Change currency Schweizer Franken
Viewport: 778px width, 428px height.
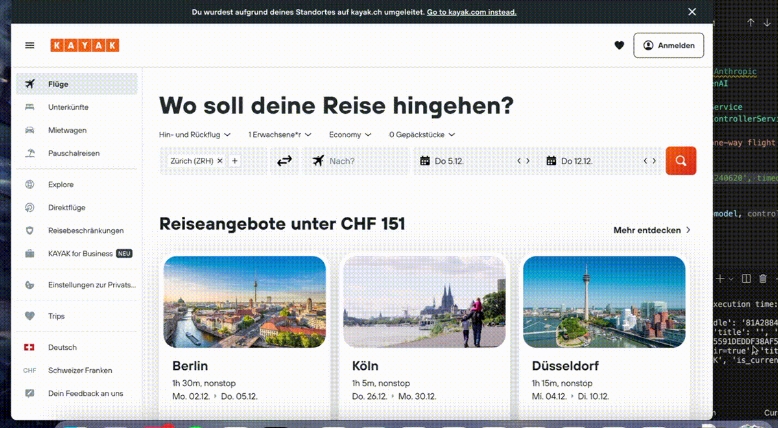77,370
